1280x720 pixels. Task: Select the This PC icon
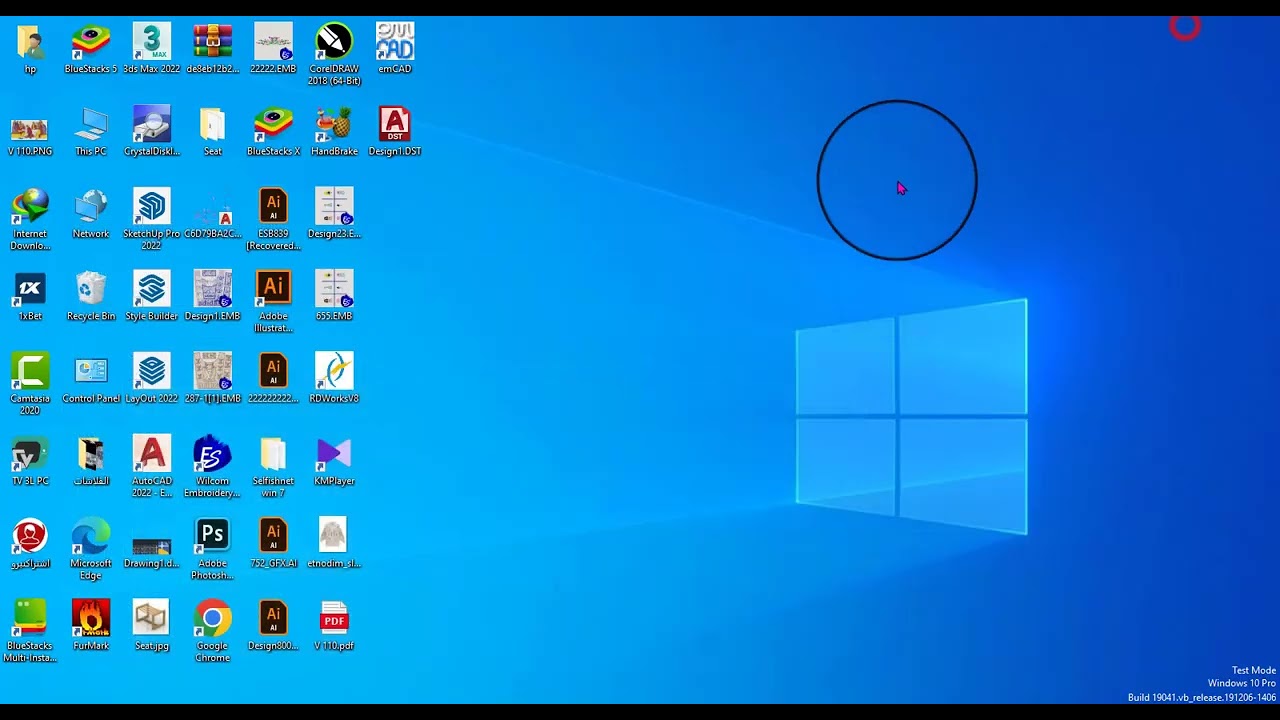[91, 124]
